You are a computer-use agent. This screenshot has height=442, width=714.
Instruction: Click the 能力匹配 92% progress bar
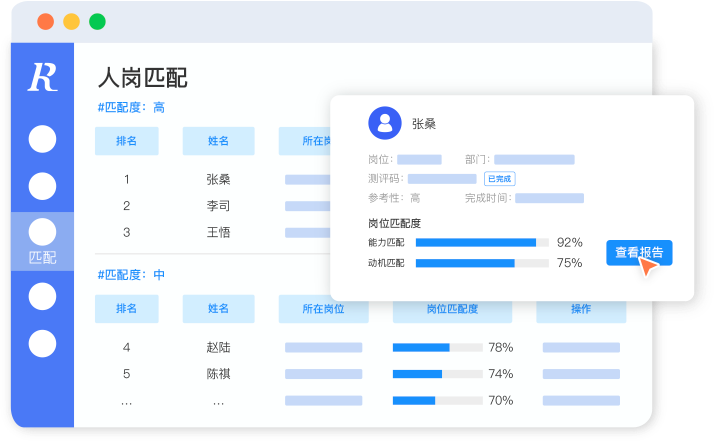point(482,243)
